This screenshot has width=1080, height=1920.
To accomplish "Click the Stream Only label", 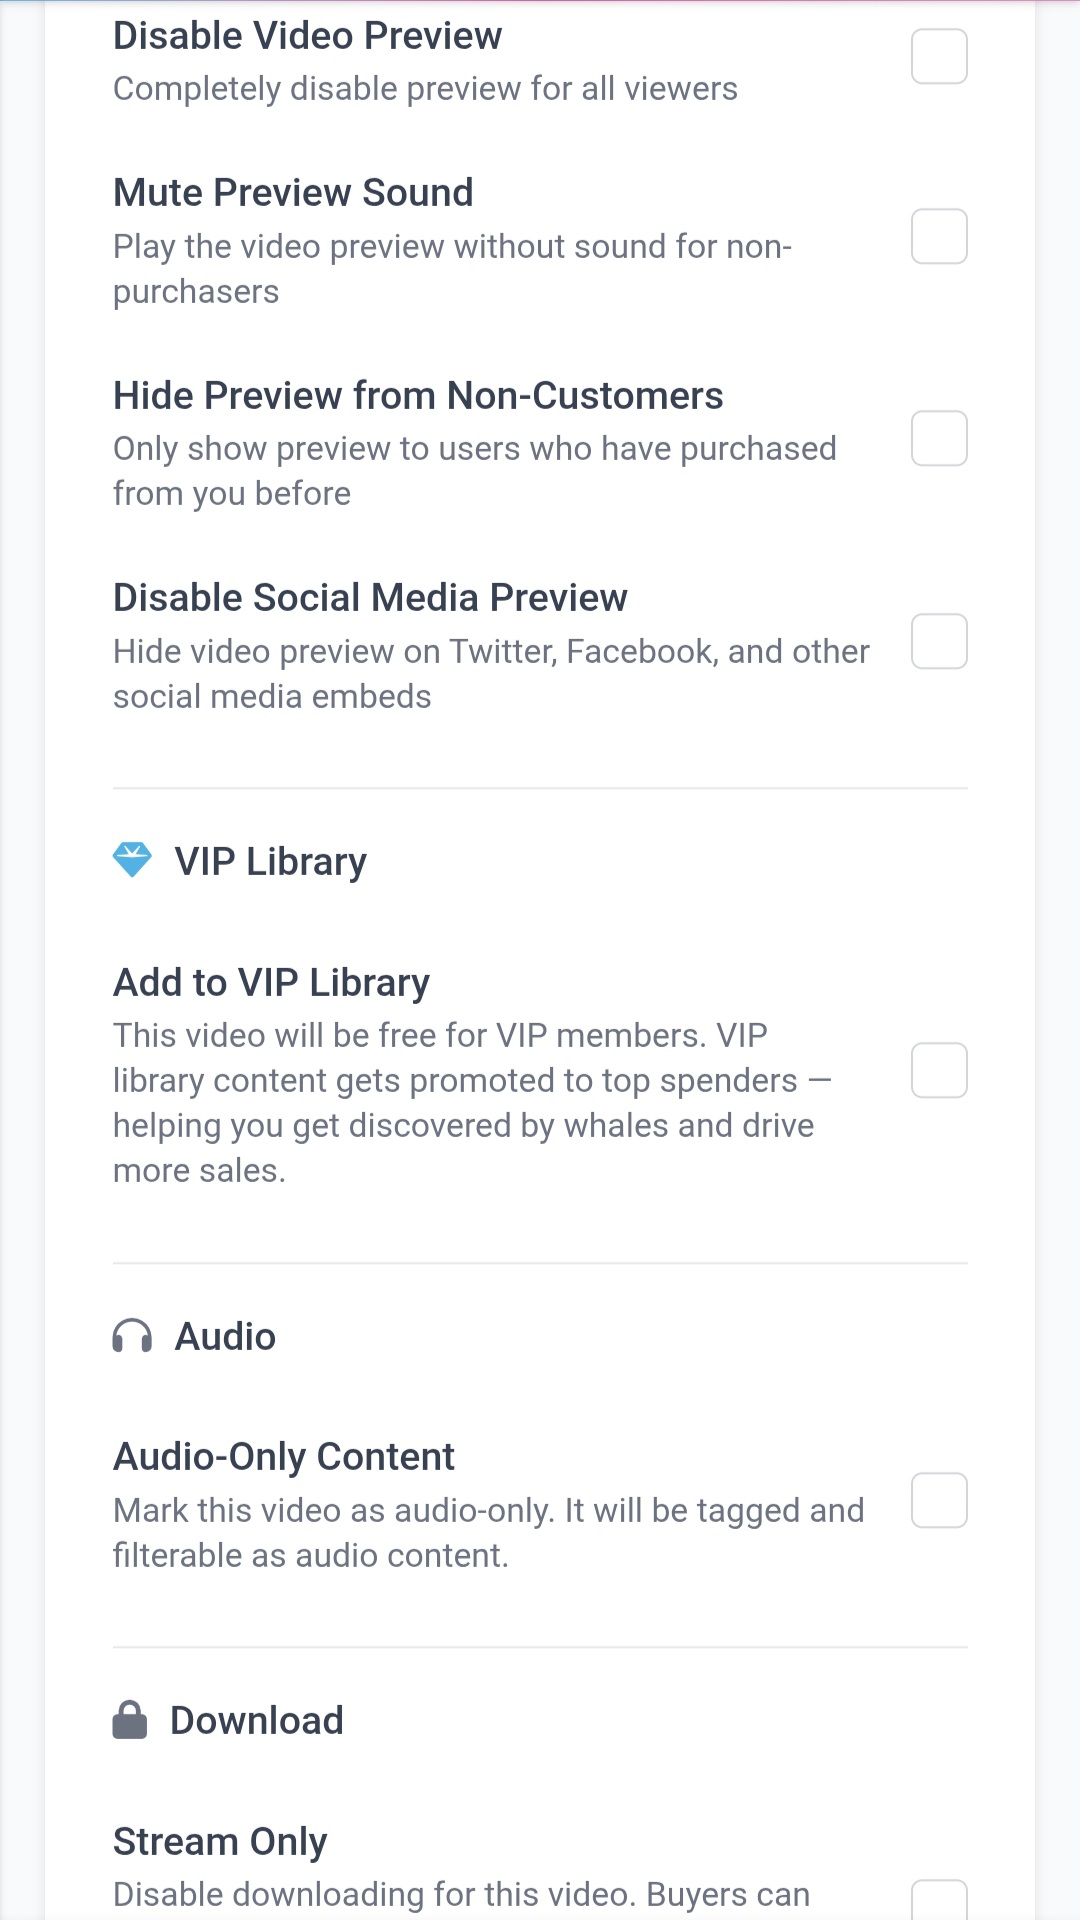I will point(220,1841).
